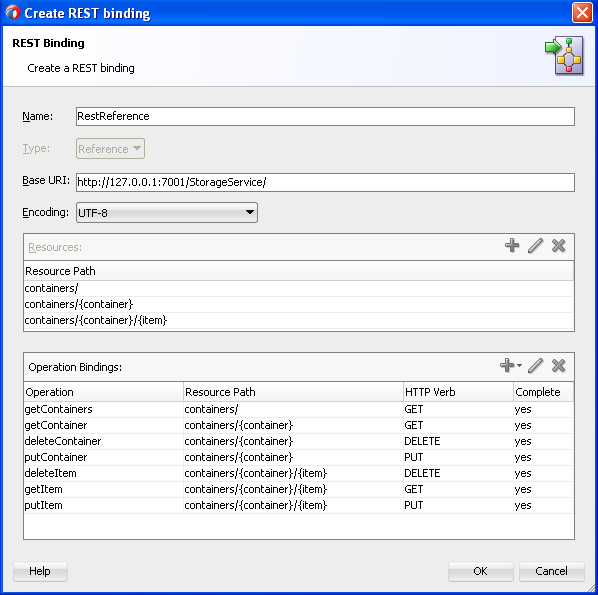Edit operation binding with pencil icon

[535, 365]
